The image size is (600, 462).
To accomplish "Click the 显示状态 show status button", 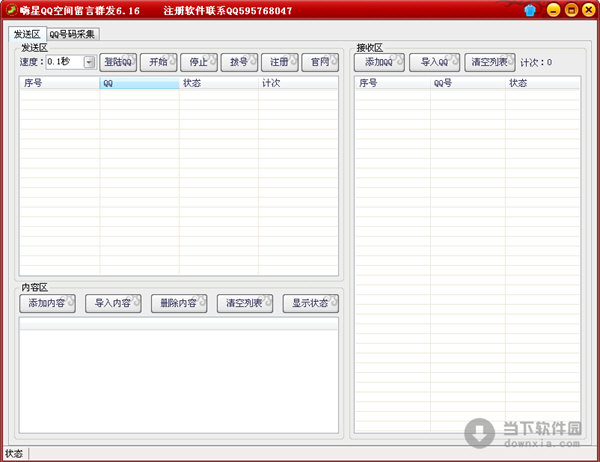I will coord(310,303).
